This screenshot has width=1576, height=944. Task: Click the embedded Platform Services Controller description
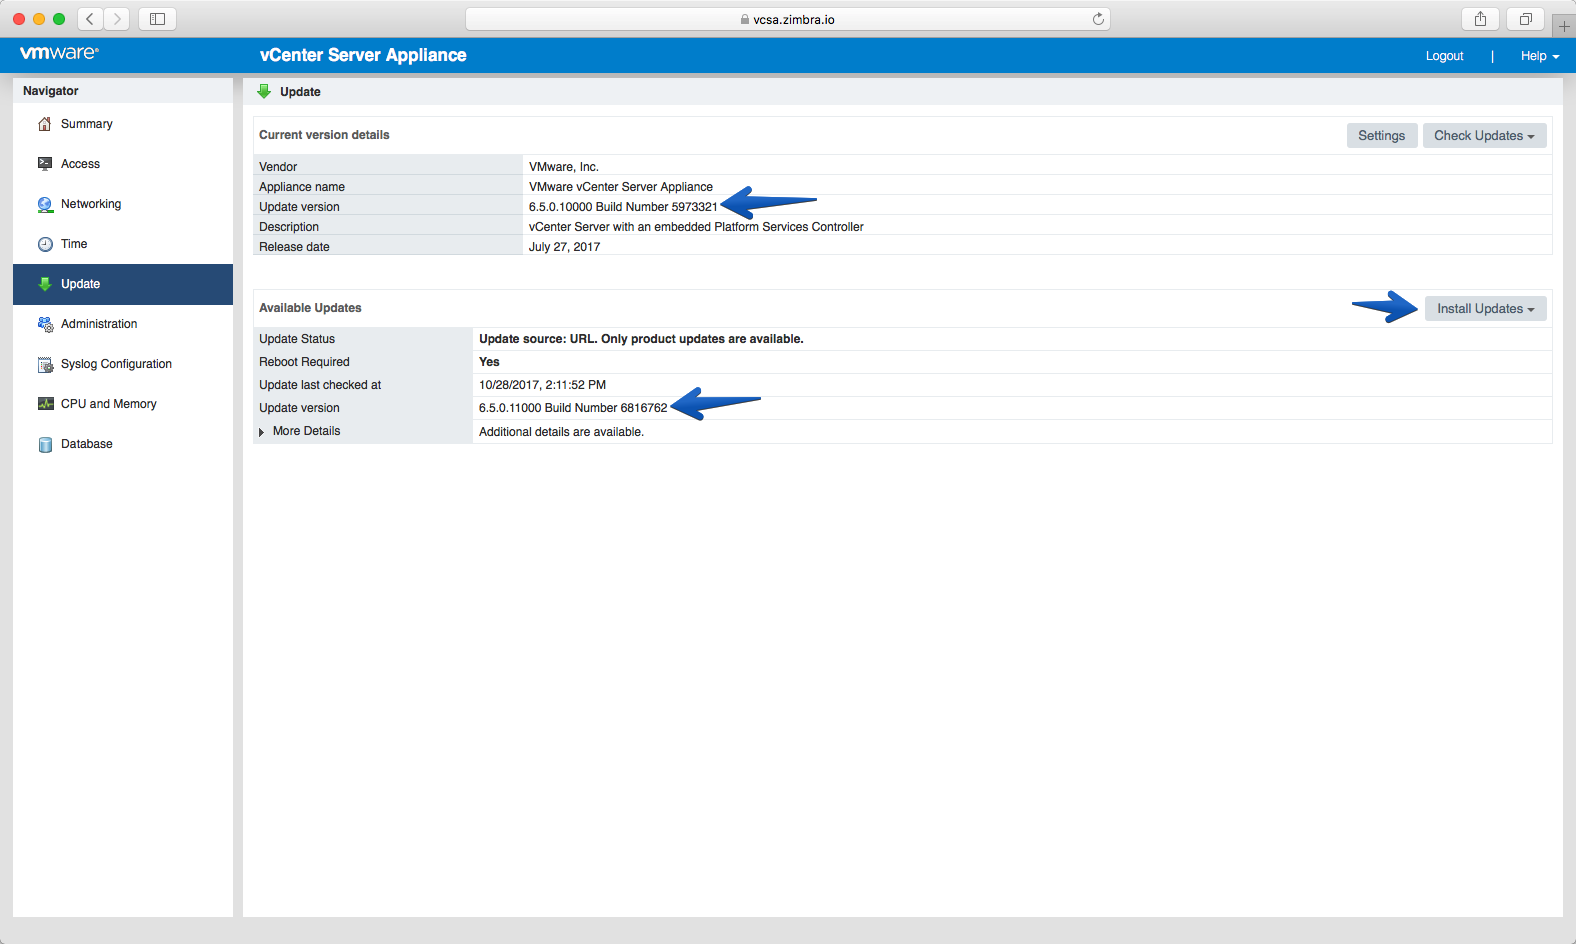[x=696, y=227]
